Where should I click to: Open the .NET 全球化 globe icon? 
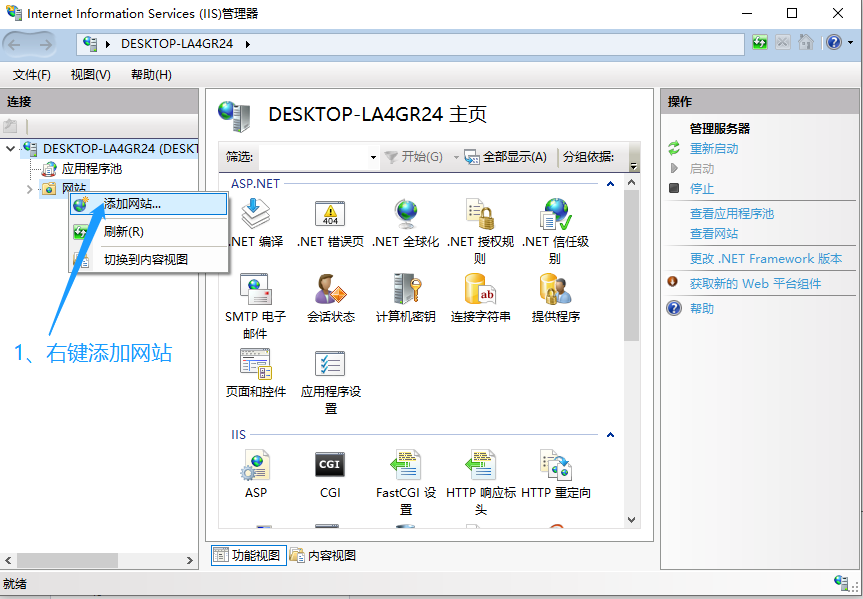click(x=406, y=215)
